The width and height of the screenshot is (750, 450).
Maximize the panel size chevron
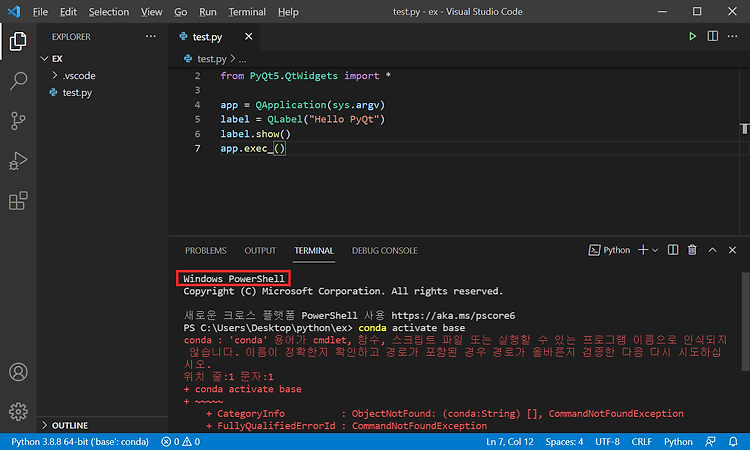[713, 250]
